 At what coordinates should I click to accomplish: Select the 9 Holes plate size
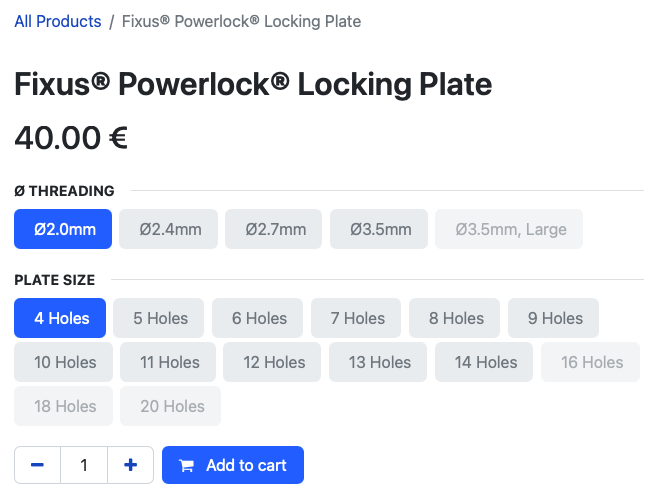click(553, 318)
